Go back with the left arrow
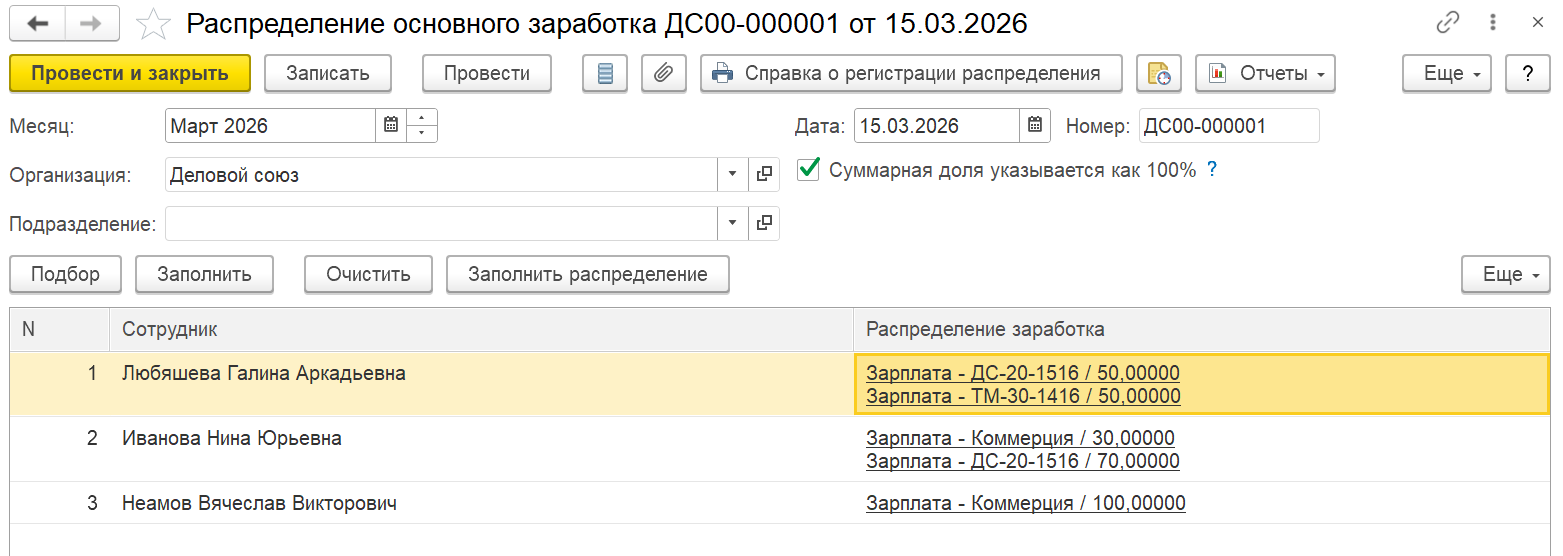The image size is (1563, 556). (37, 23)
